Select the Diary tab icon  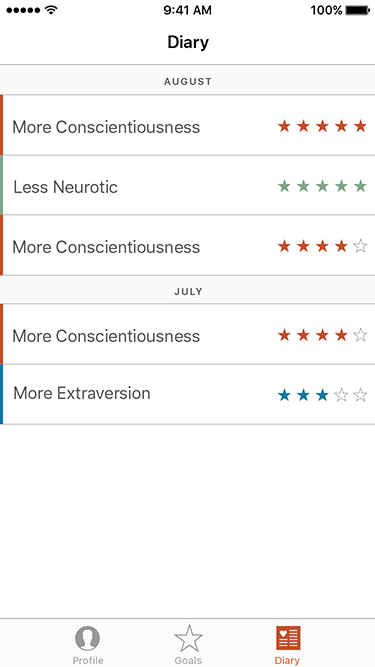click(x=288, y=638)
